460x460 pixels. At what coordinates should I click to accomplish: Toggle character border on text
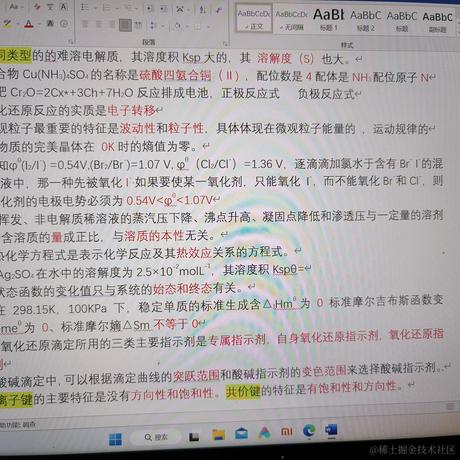coord(64,7)
